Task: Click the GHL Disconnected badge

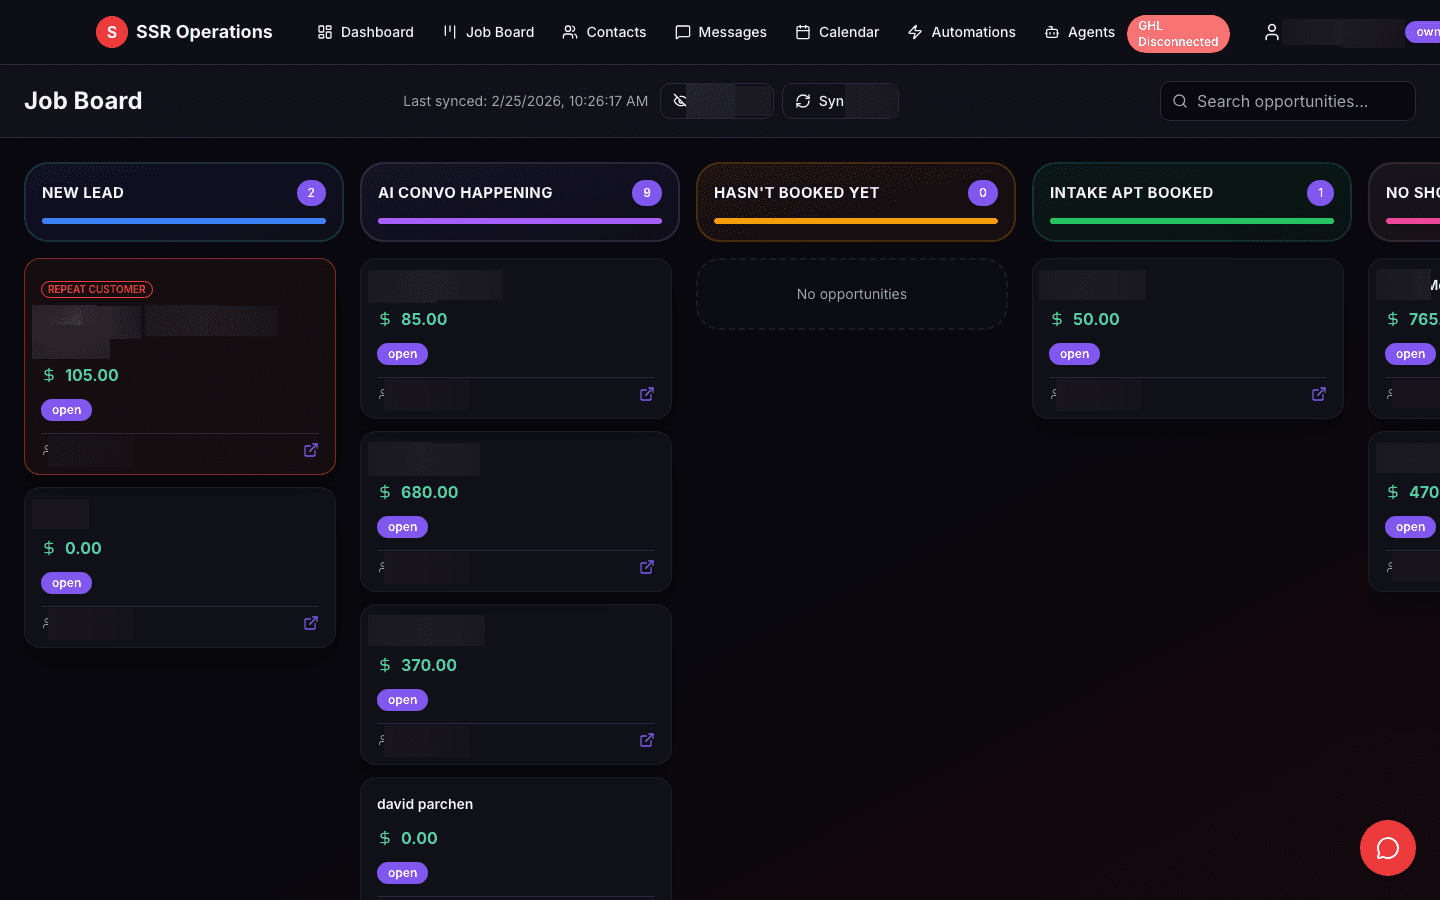Action: coord(1178,33)
